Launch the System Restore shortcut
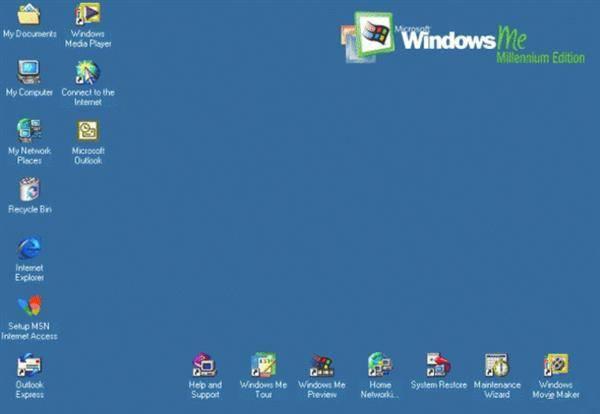600x414 pixels. 439,364
